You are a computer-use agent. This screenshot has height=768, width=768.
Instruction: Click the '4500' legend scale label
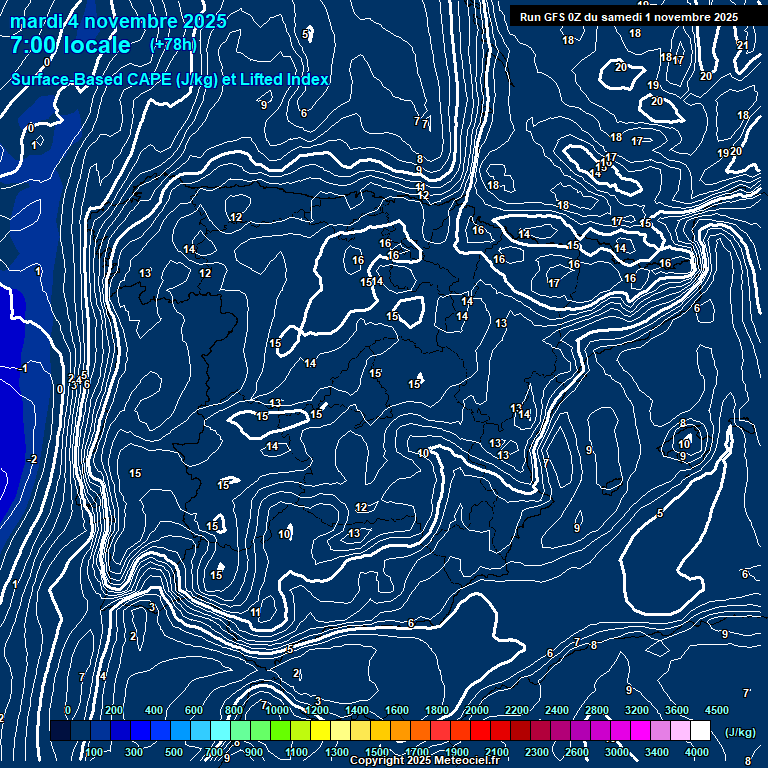coord(717,710)
